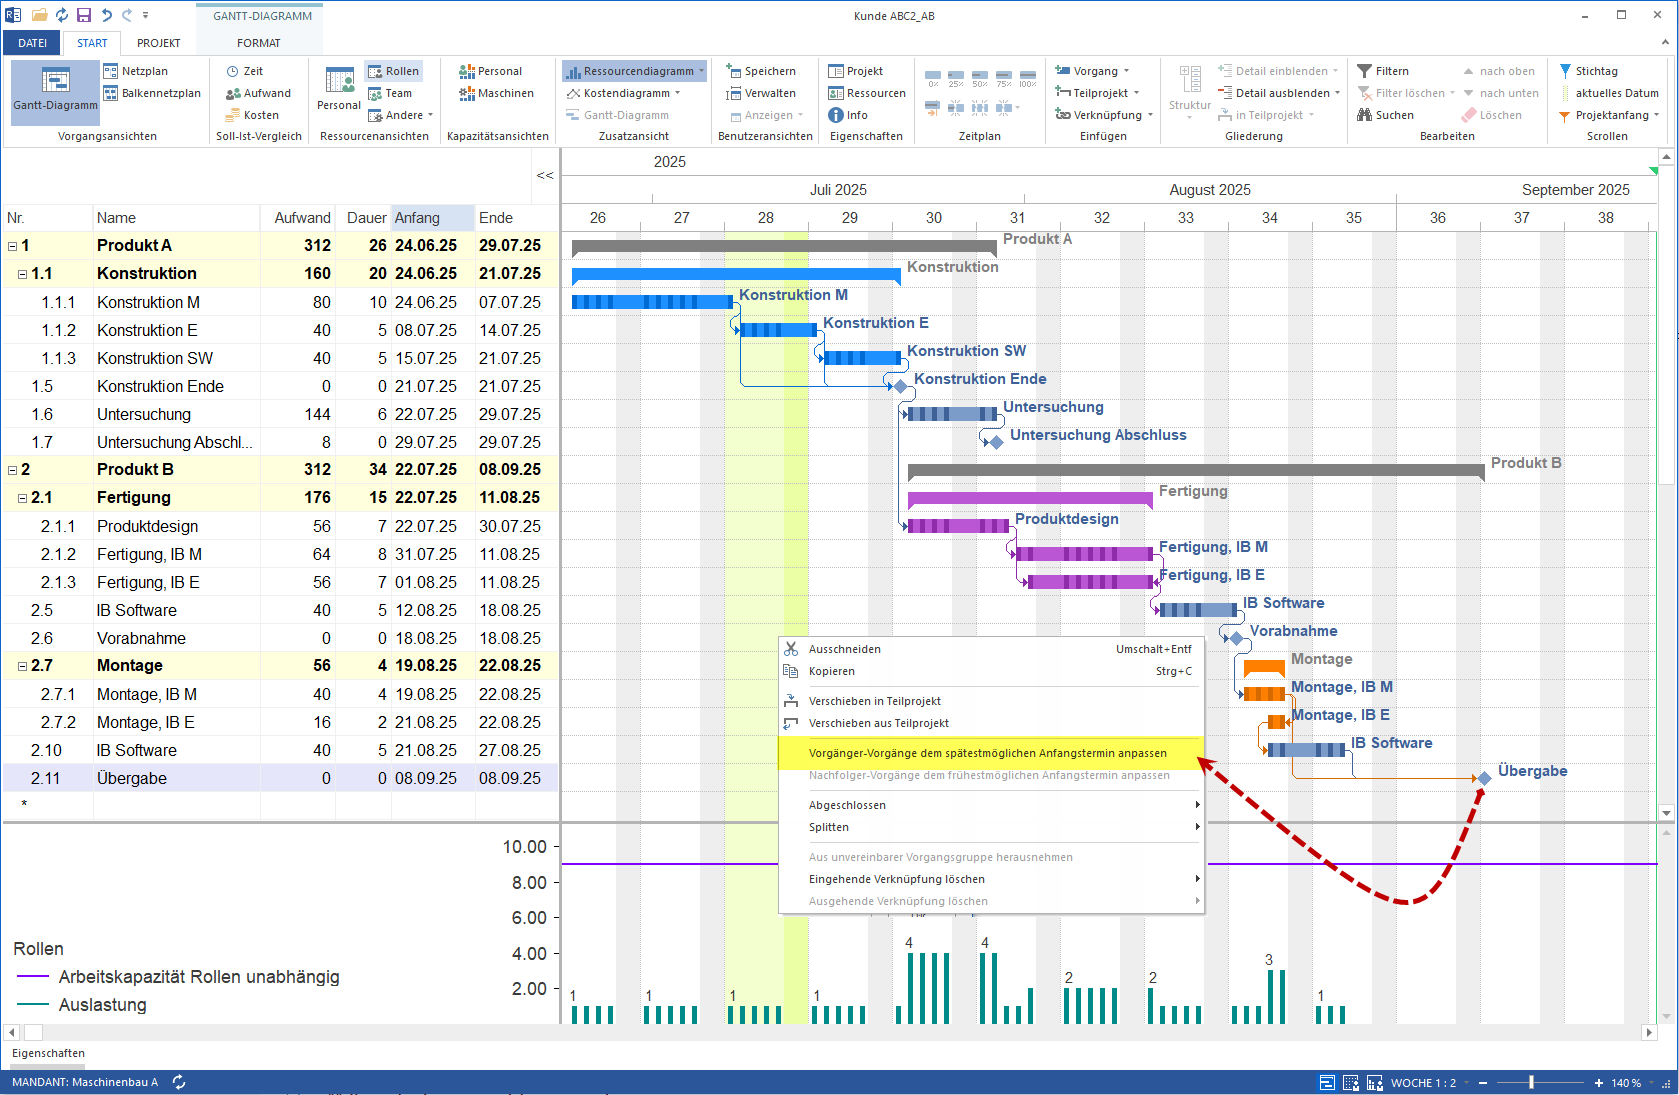Screen dimensions: 1679x1095
Task: Open large Personal resource view
Action: [339, 89]
